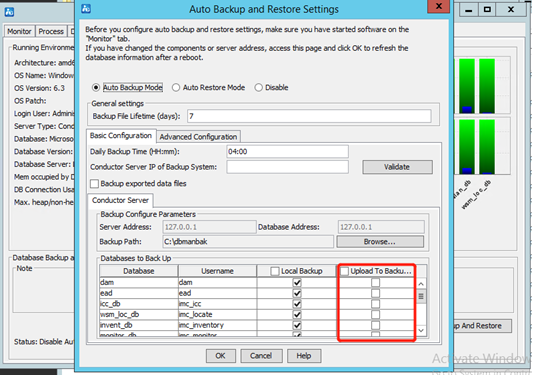The width and height of the screenshot is (533, 376).
Task: Click the imc_locate username cell
Action: point(217,314)
